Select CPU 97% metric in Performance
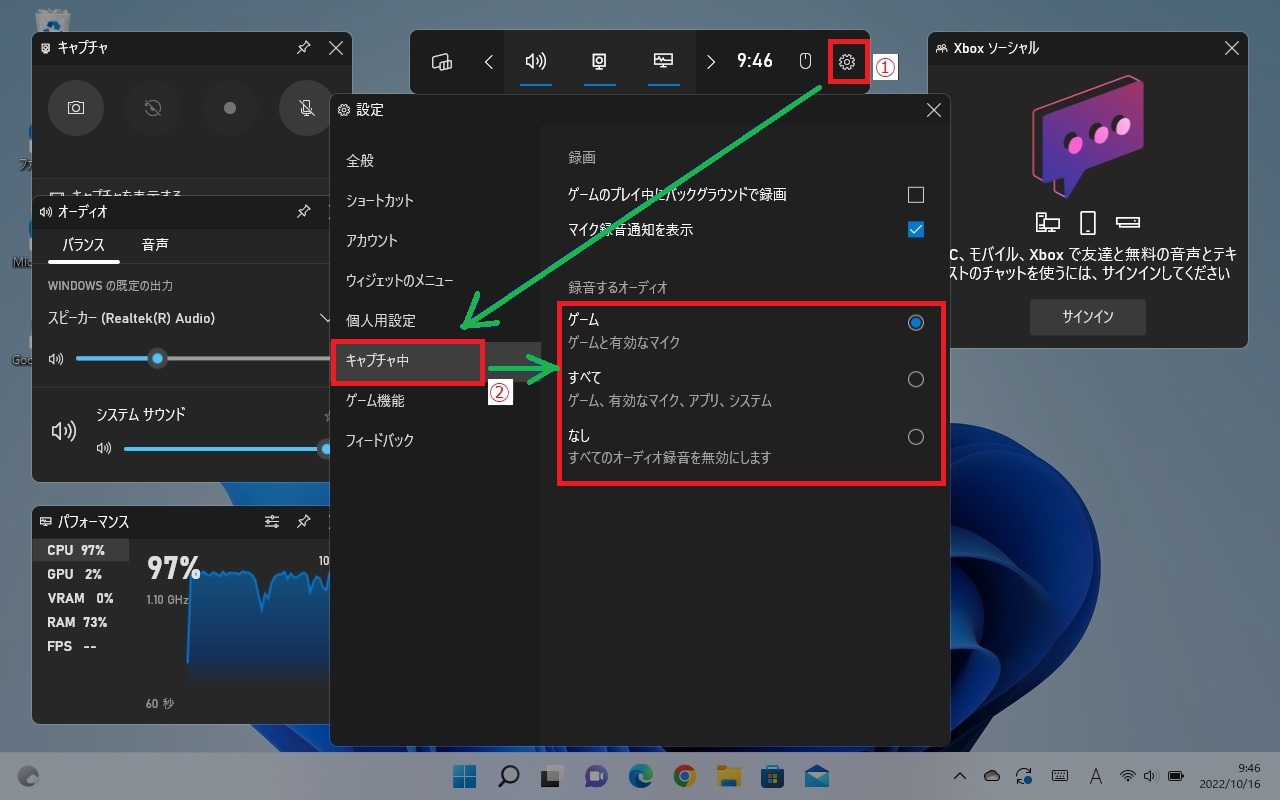1280x800 pixels. [x=81, y=550]
